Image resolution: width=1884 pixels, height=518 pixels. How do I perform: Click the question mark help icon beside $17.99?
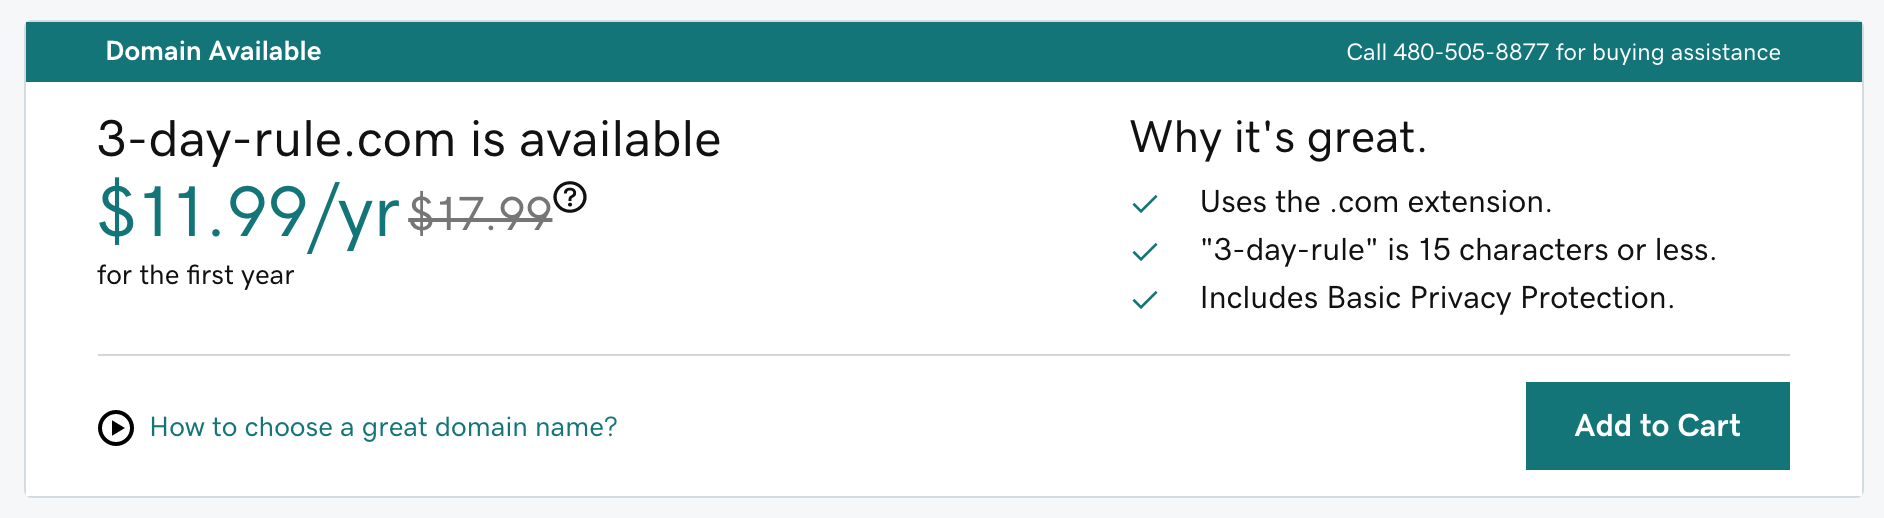click(570, 197)
